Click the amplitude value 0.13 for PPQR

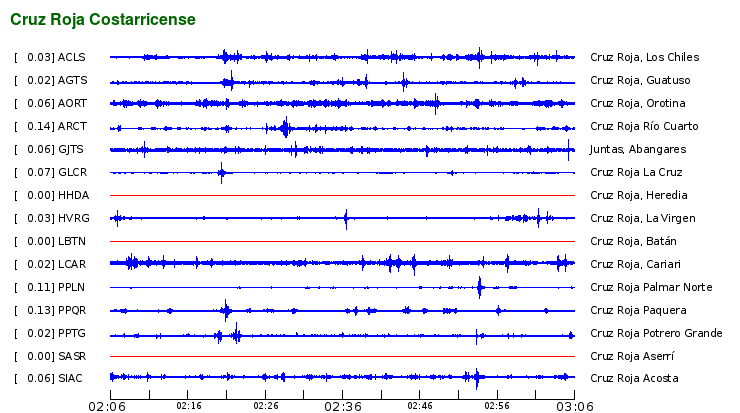pyautogui.click(x=38, y=311)
